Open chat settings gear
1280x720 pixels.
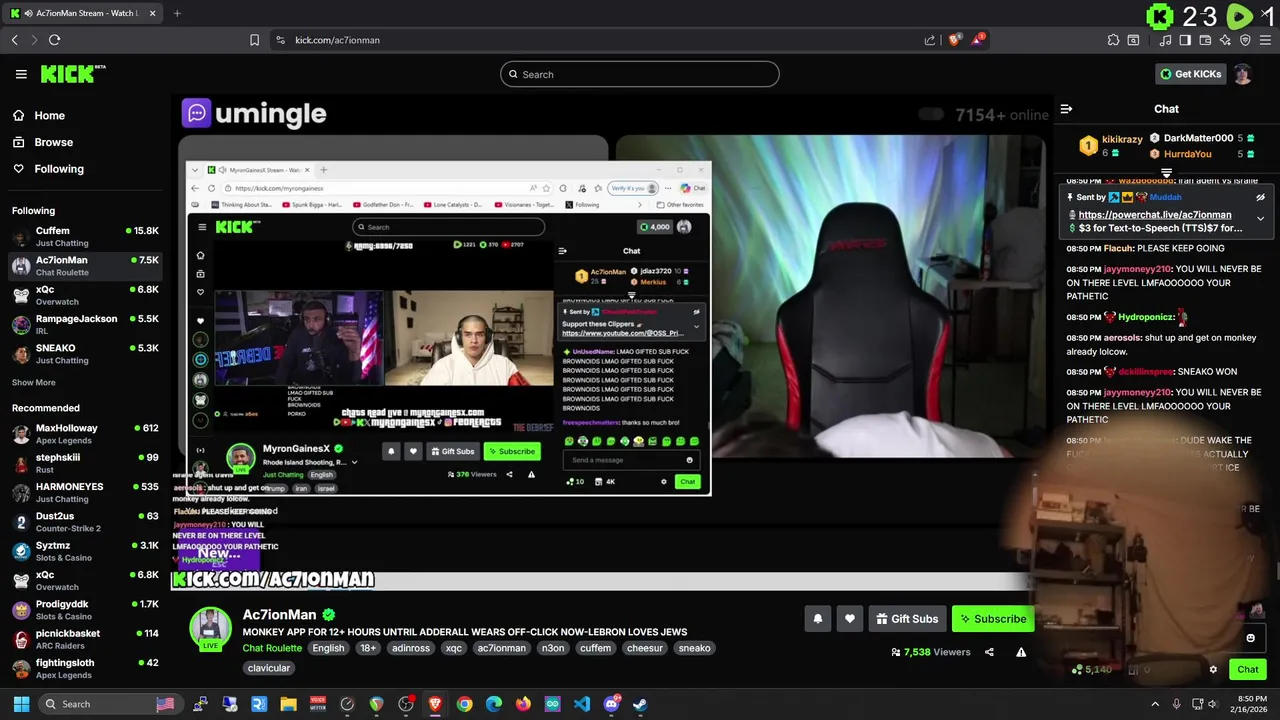pyautogui.click(x=1213, y=670)
